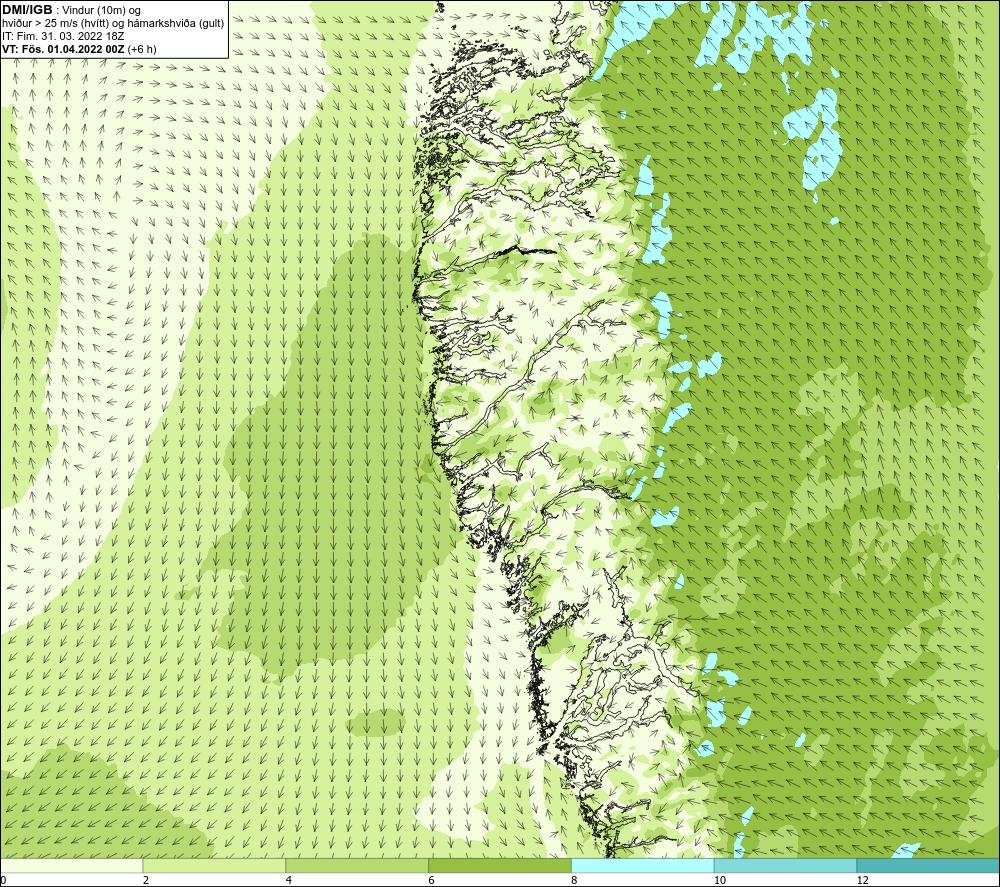Click the '8' label on the scale
Image resolution: width=1000 pixels, height=887 pixels.
click(x=575, y=880)
